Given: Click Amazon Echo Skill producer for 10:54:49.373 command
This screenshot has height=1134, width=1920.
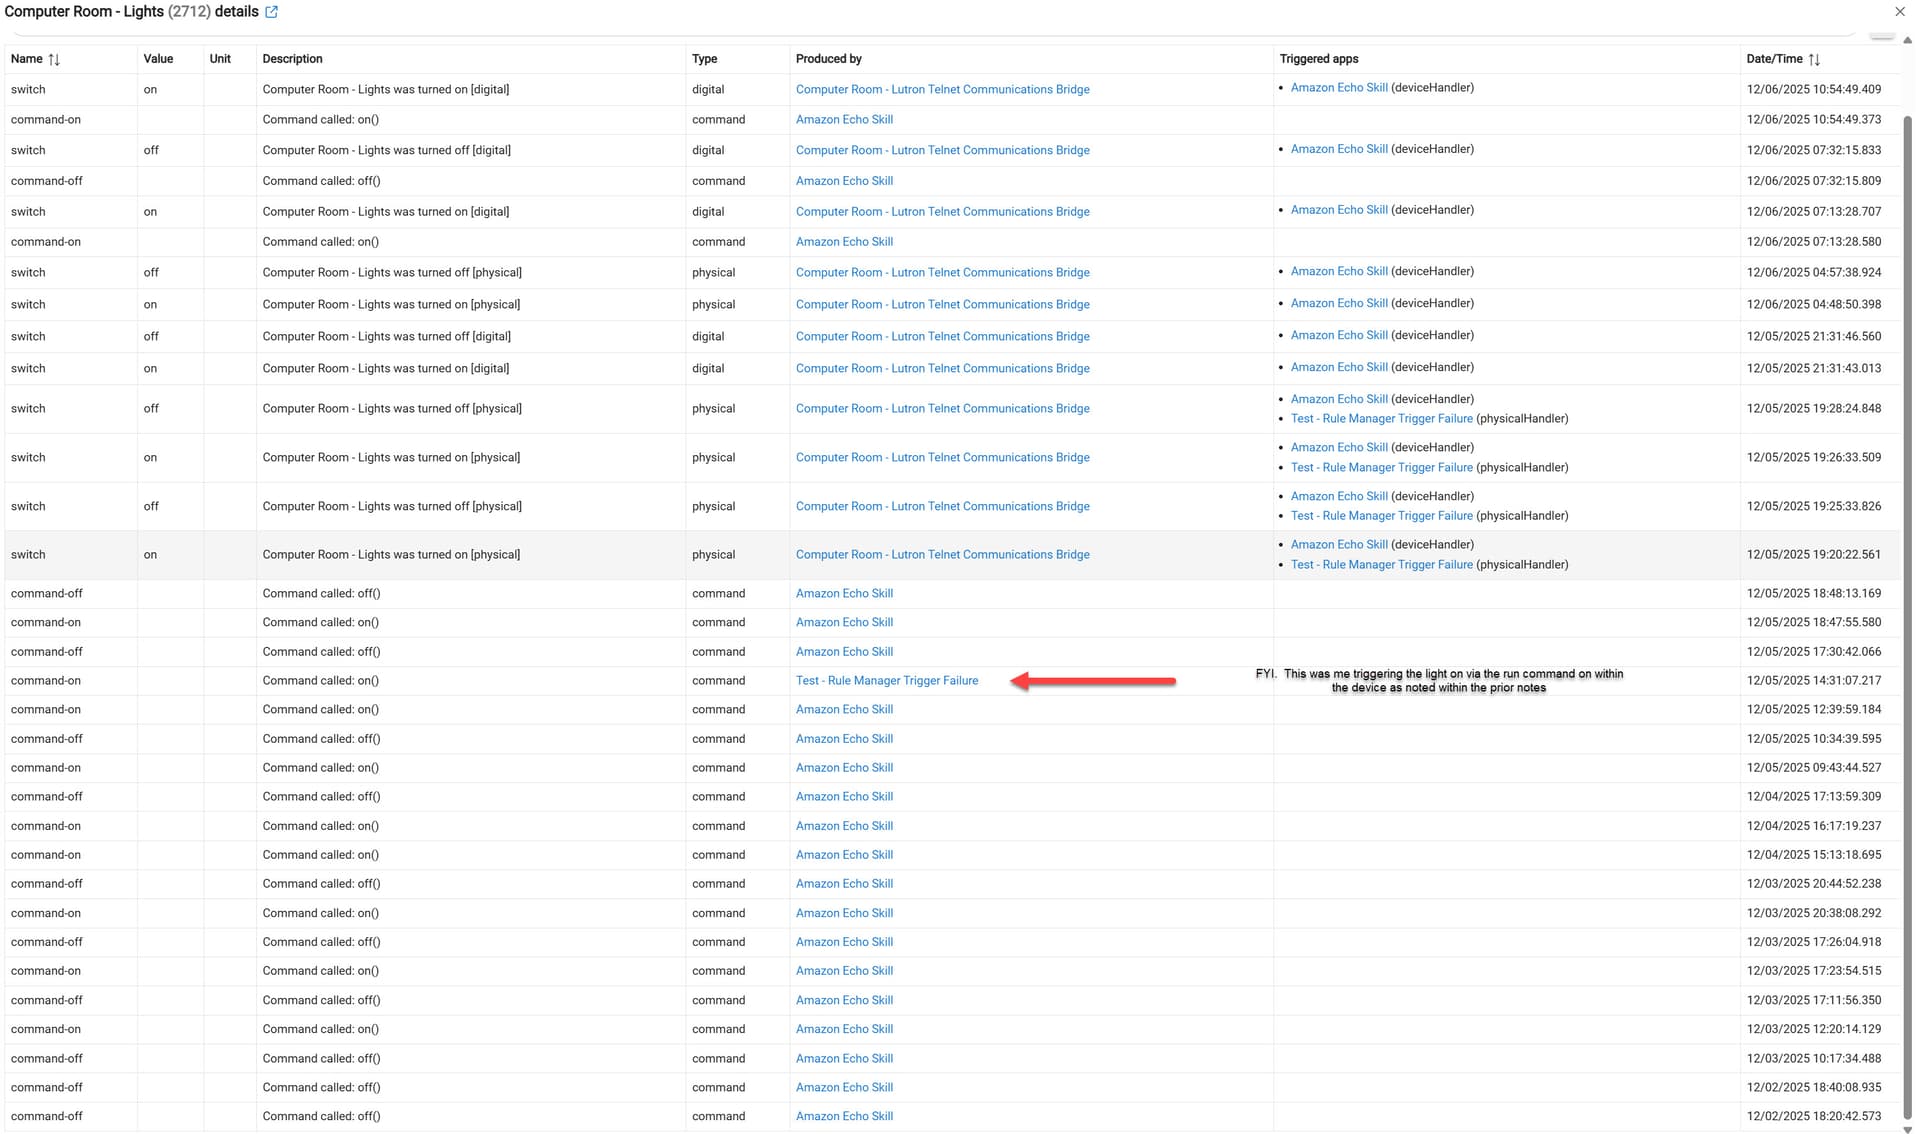Looking at the screenshot, I should click(844, 120).
